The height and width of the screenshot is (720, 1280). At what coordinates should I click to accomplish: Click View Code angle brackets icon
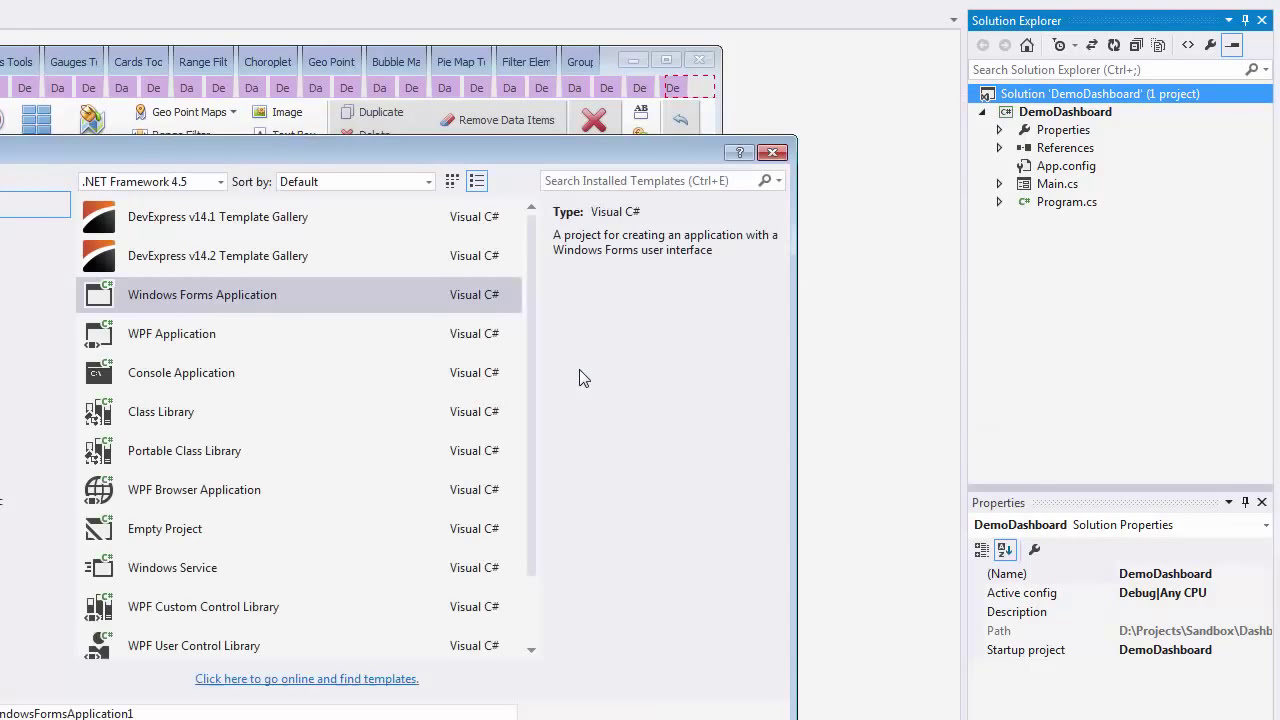[x=1188, y=45]
